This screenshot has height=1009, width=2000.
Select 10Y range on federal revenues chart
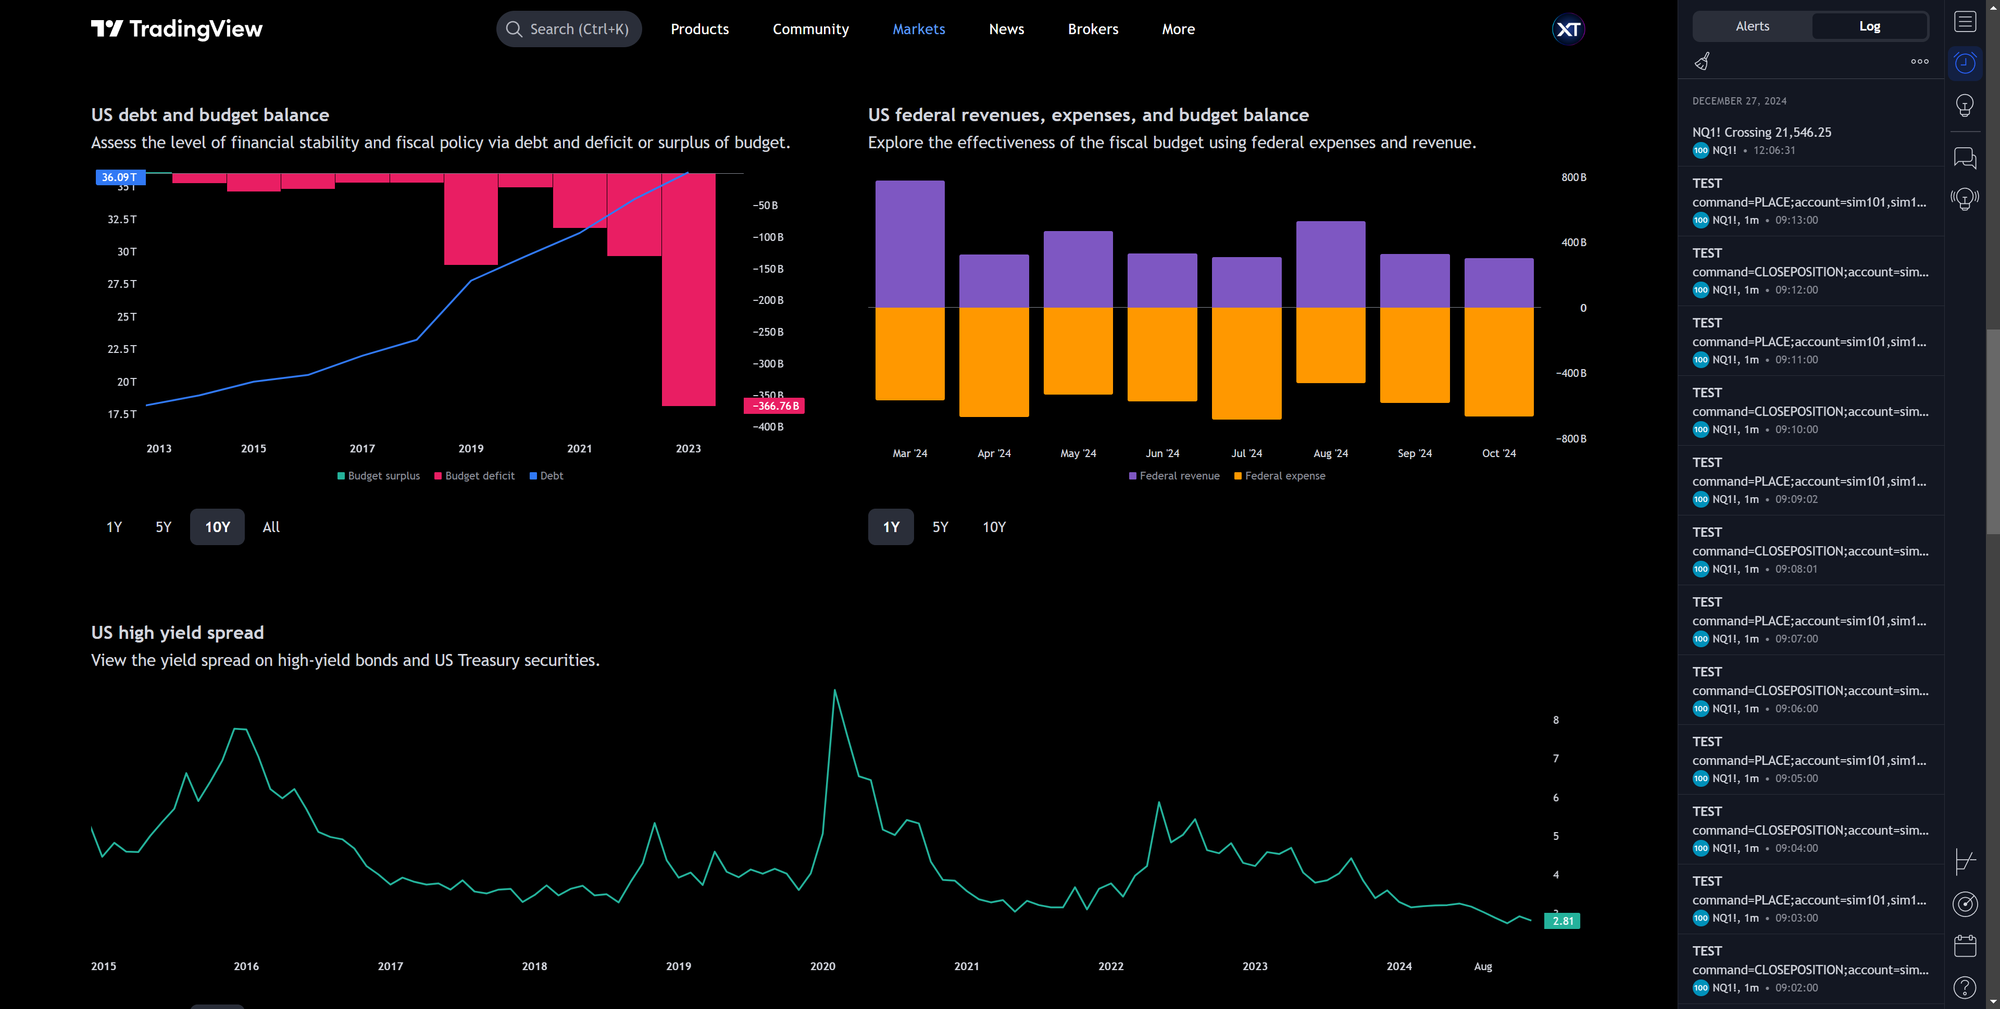pos(994,527)
